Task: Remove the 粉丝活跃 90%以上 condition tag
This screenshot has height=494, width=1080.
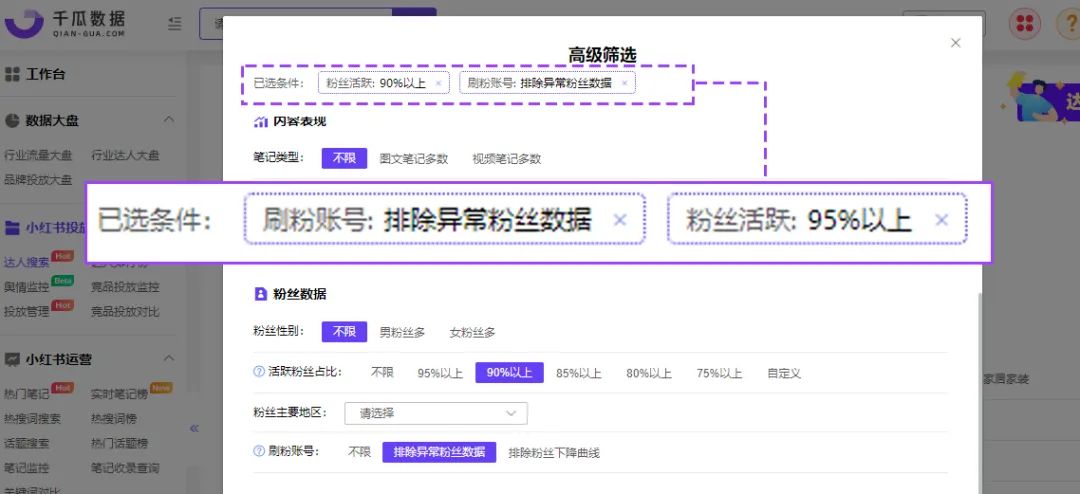Action: (438, 83)
